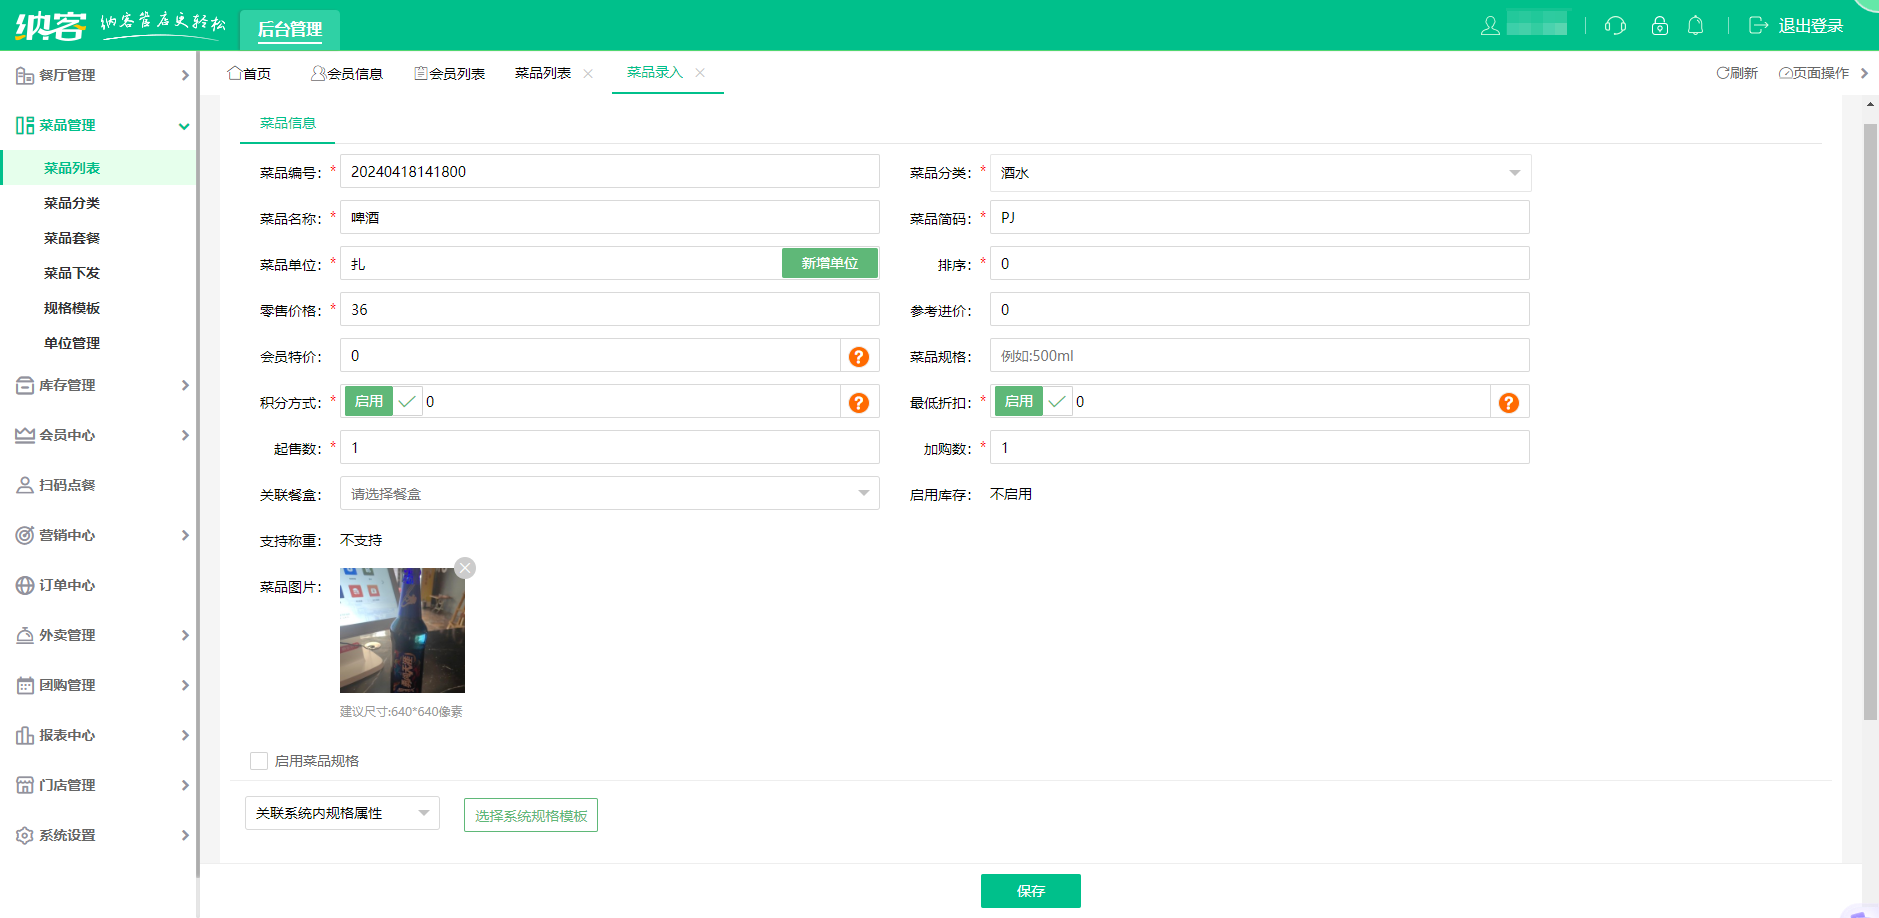Switch to the 会员列表 tab
The height and width of the screenshot is (918, 1879).
coord(449,74)
